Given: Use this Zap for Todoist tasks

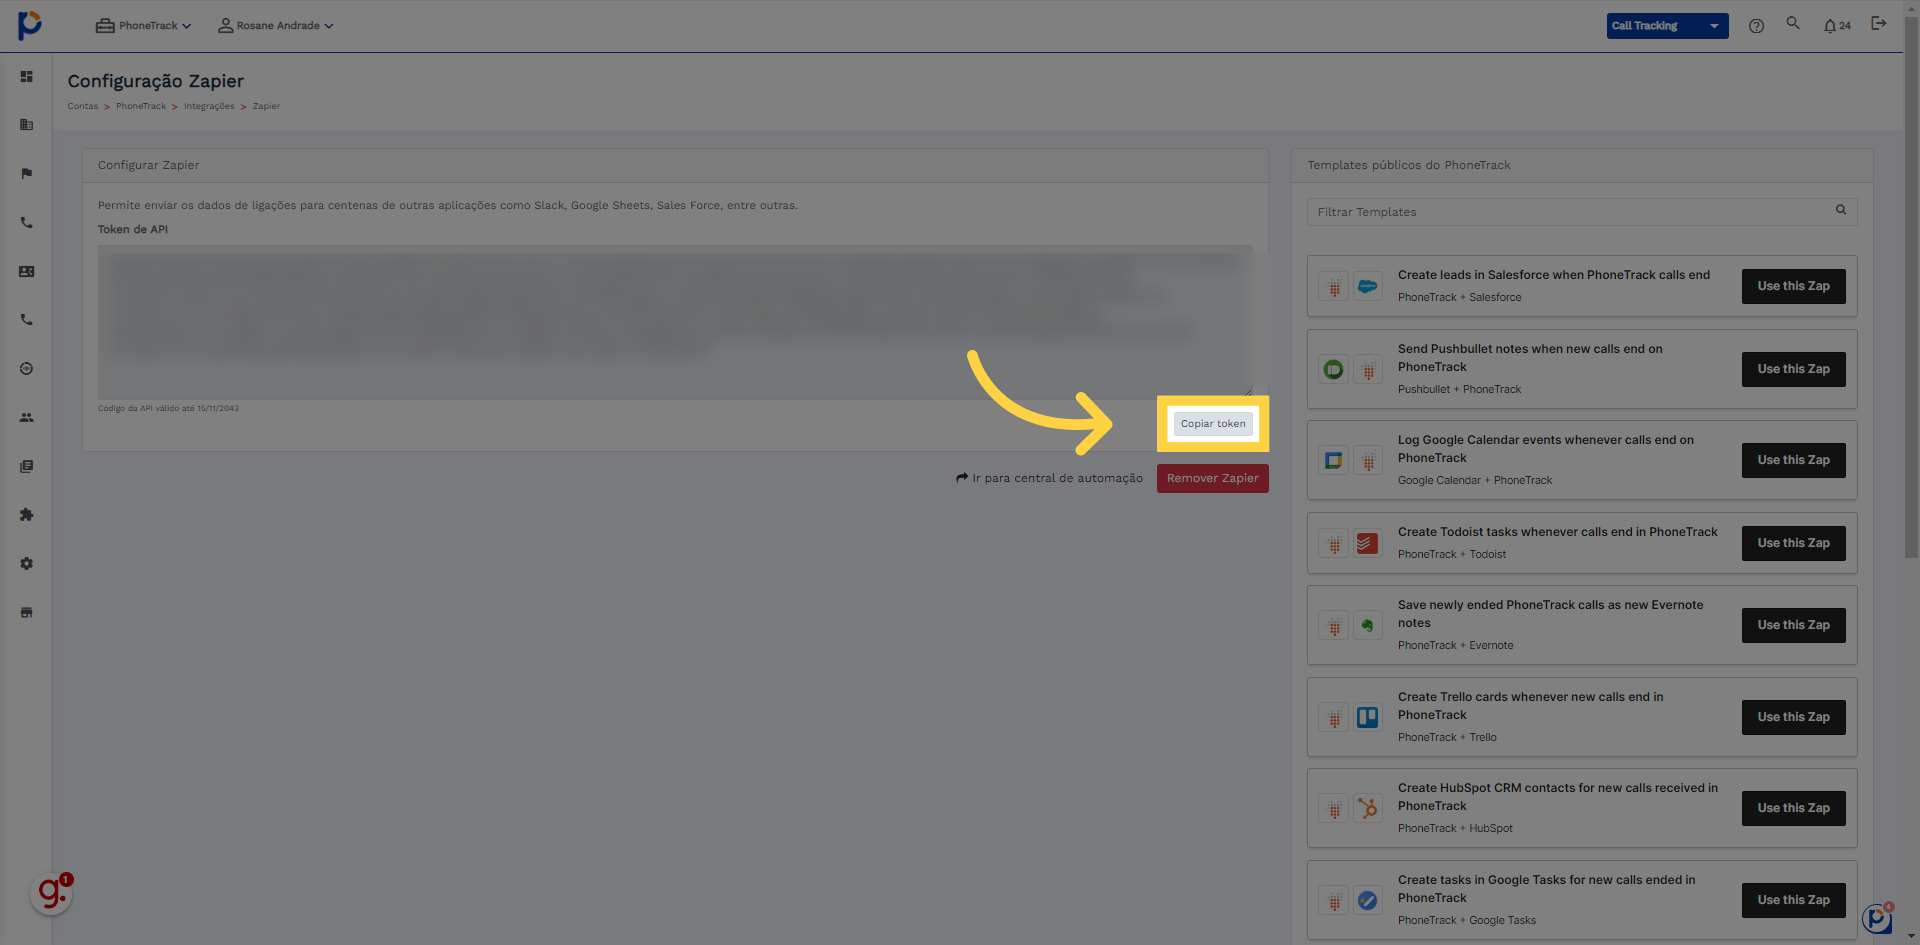Looking at the screenshot, I should point(1793,543).
